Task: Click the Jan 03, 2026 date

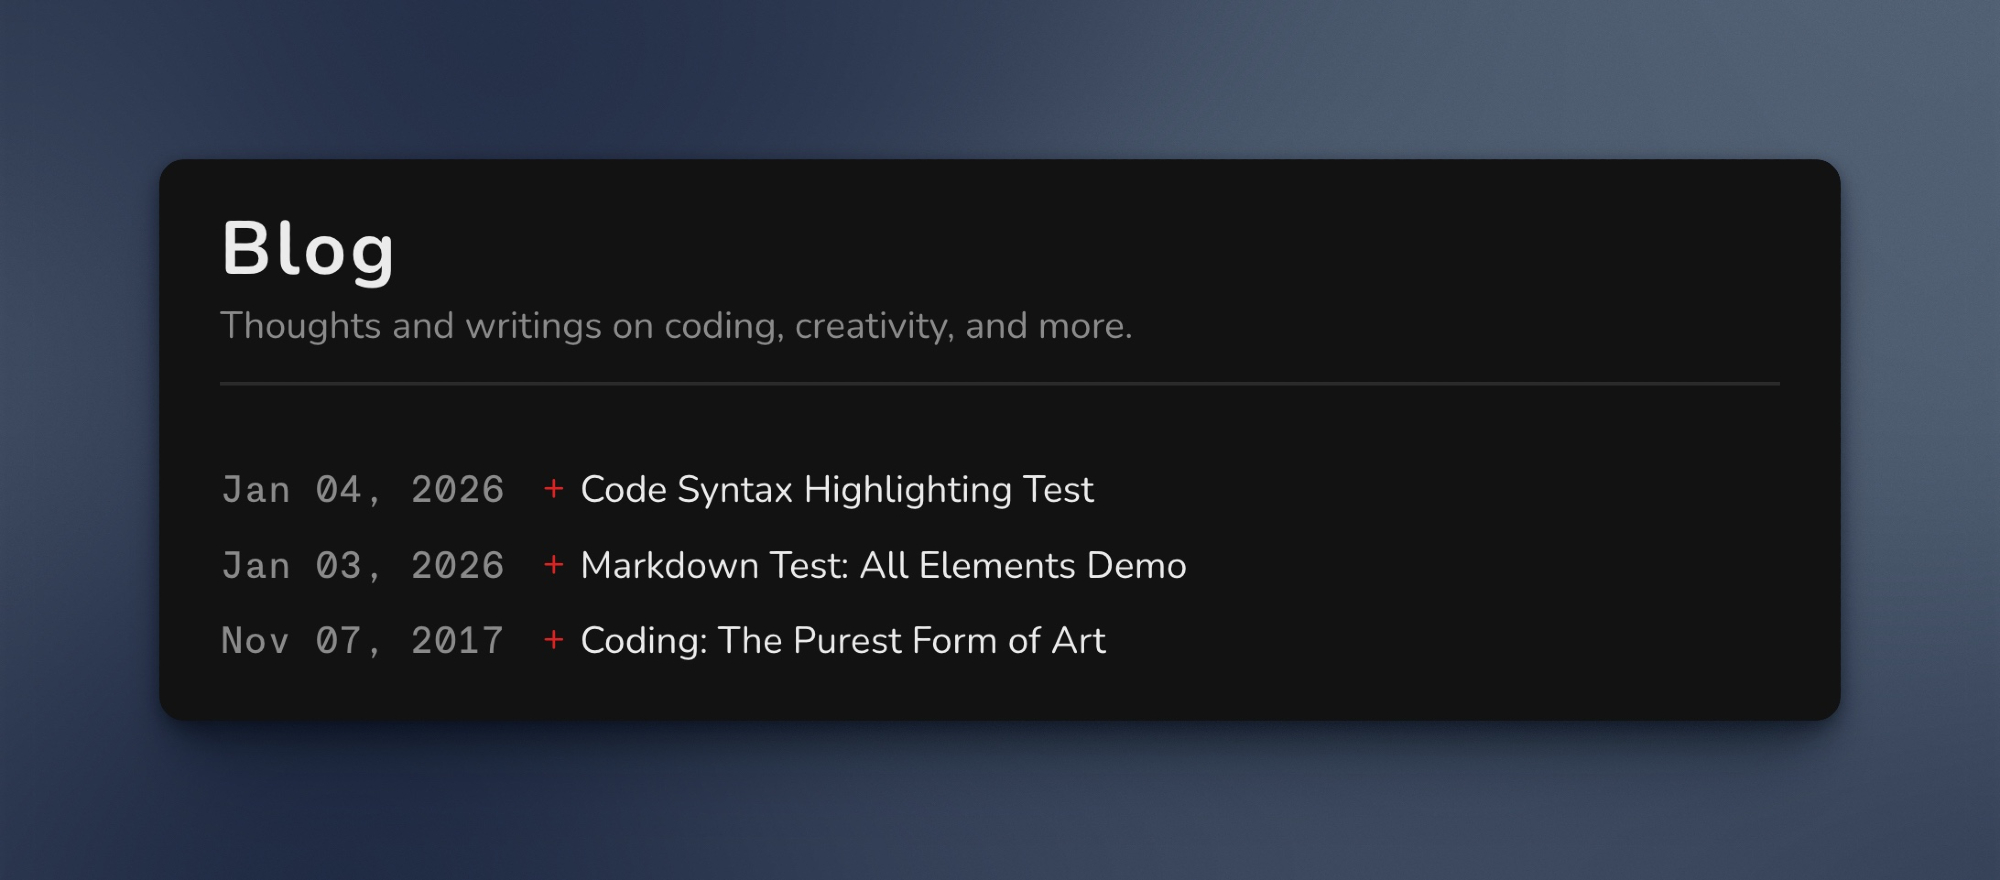Action: click(x=362, y=566)
